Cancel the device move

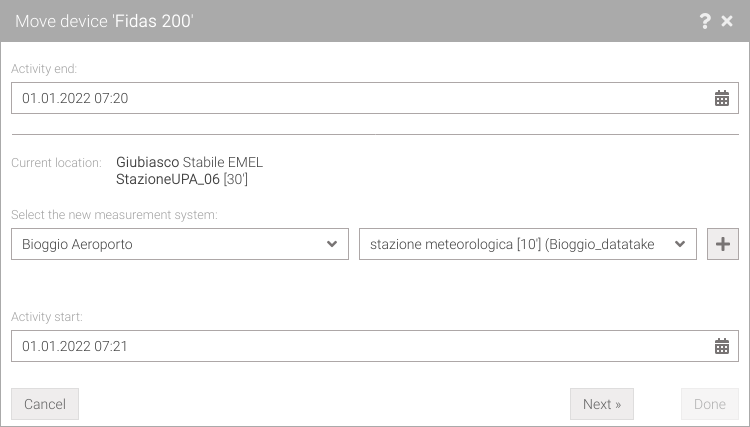(45, 404)
